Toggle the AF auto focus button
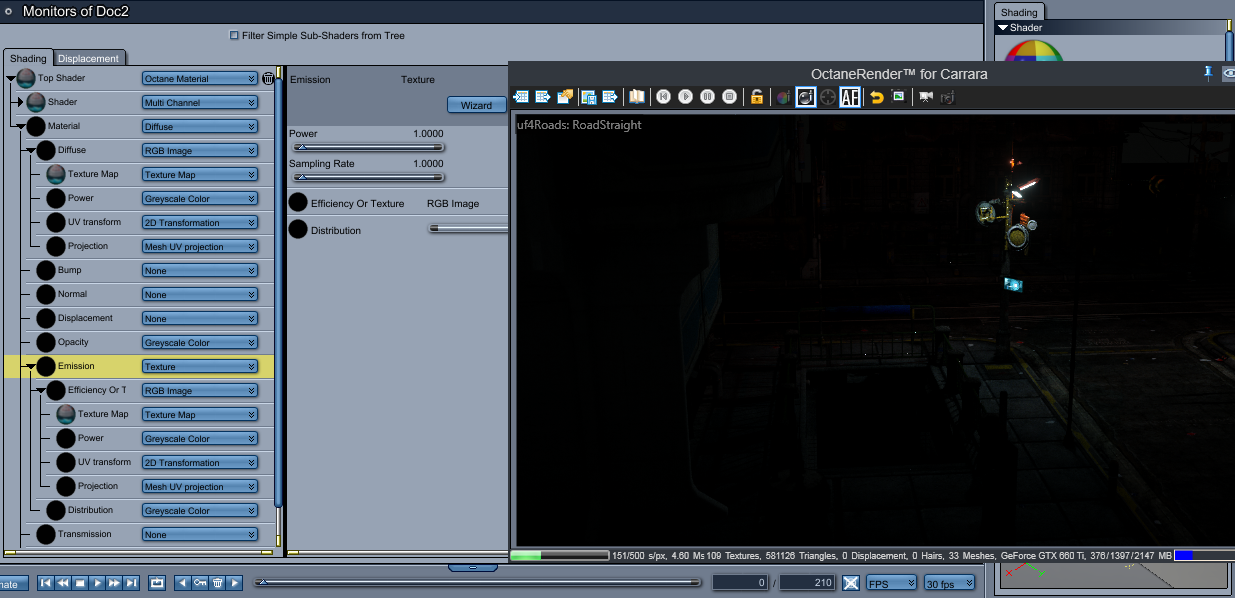This screenshot has width=1235, height=598. coord(850,97)
